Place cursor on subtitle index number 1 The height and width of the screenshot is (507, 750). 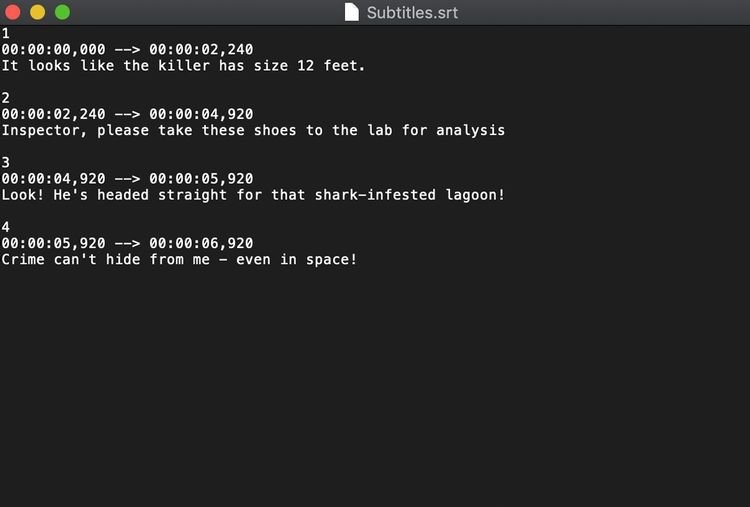tap(5, 33)
